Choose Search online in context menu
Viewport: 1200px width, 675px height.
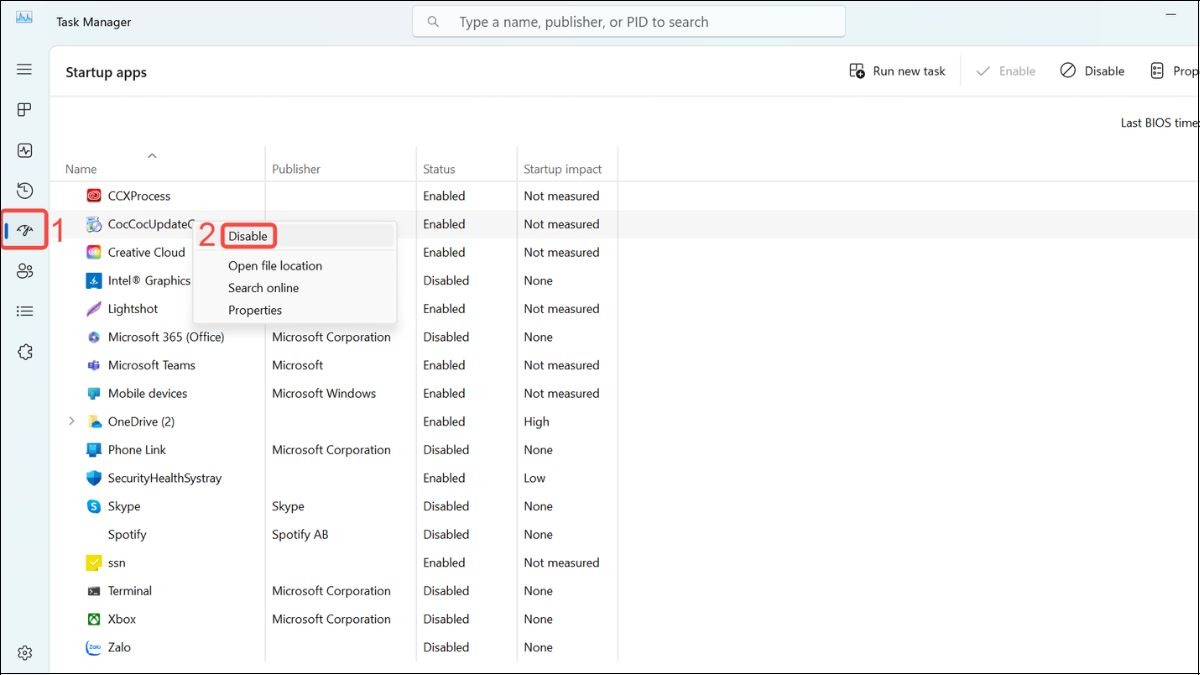point(263,288)
